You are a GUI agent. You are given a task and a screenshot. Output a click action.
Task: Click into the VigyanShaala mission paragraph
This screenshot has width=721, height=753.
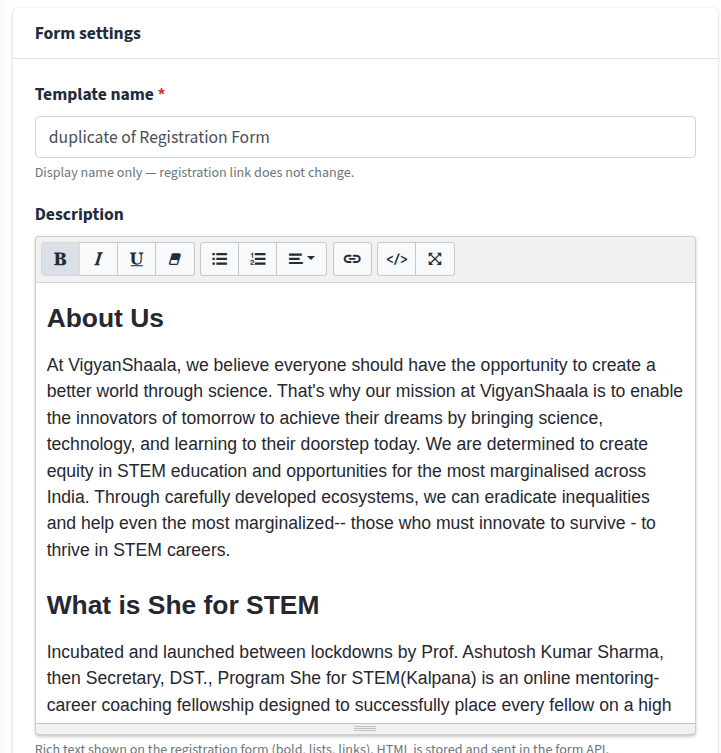(x=365, y=457)
